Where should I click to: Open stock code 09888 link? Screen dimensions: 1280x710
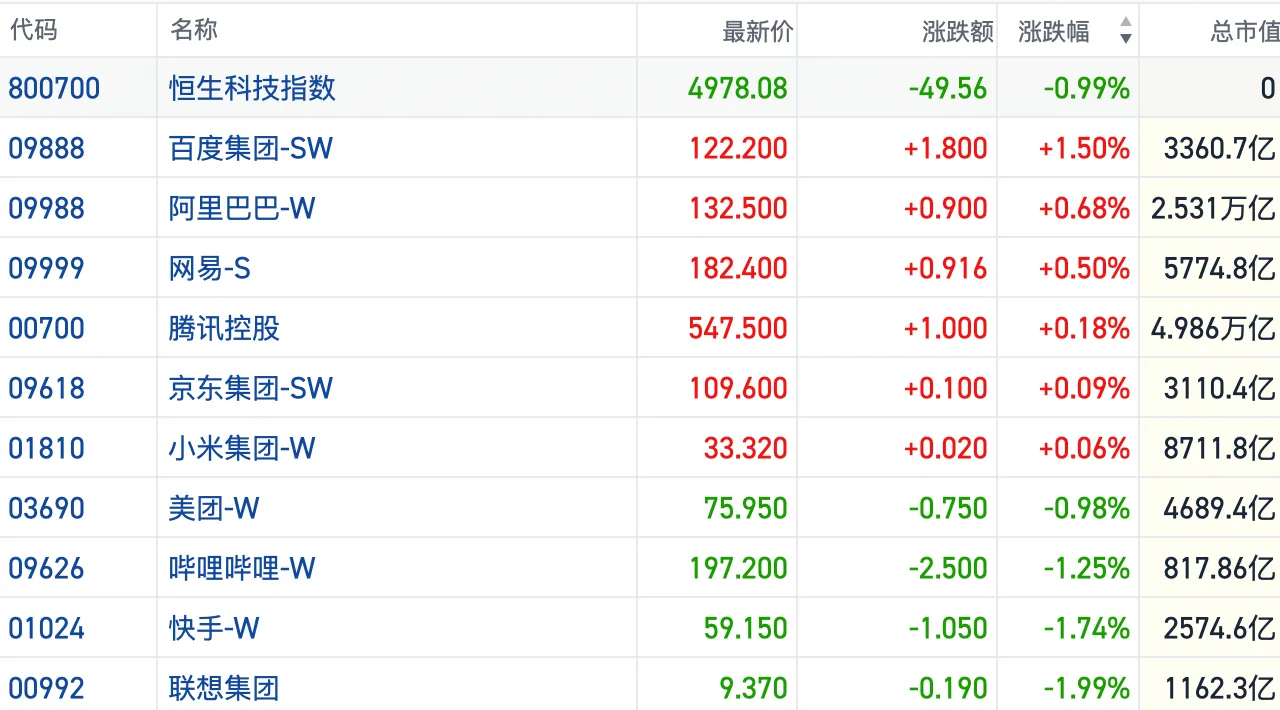point(47,148)
